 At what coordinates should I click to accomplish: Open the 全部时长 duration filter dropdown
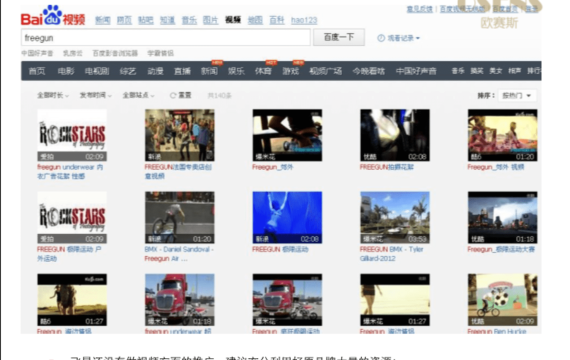click(x=53, y=95)
